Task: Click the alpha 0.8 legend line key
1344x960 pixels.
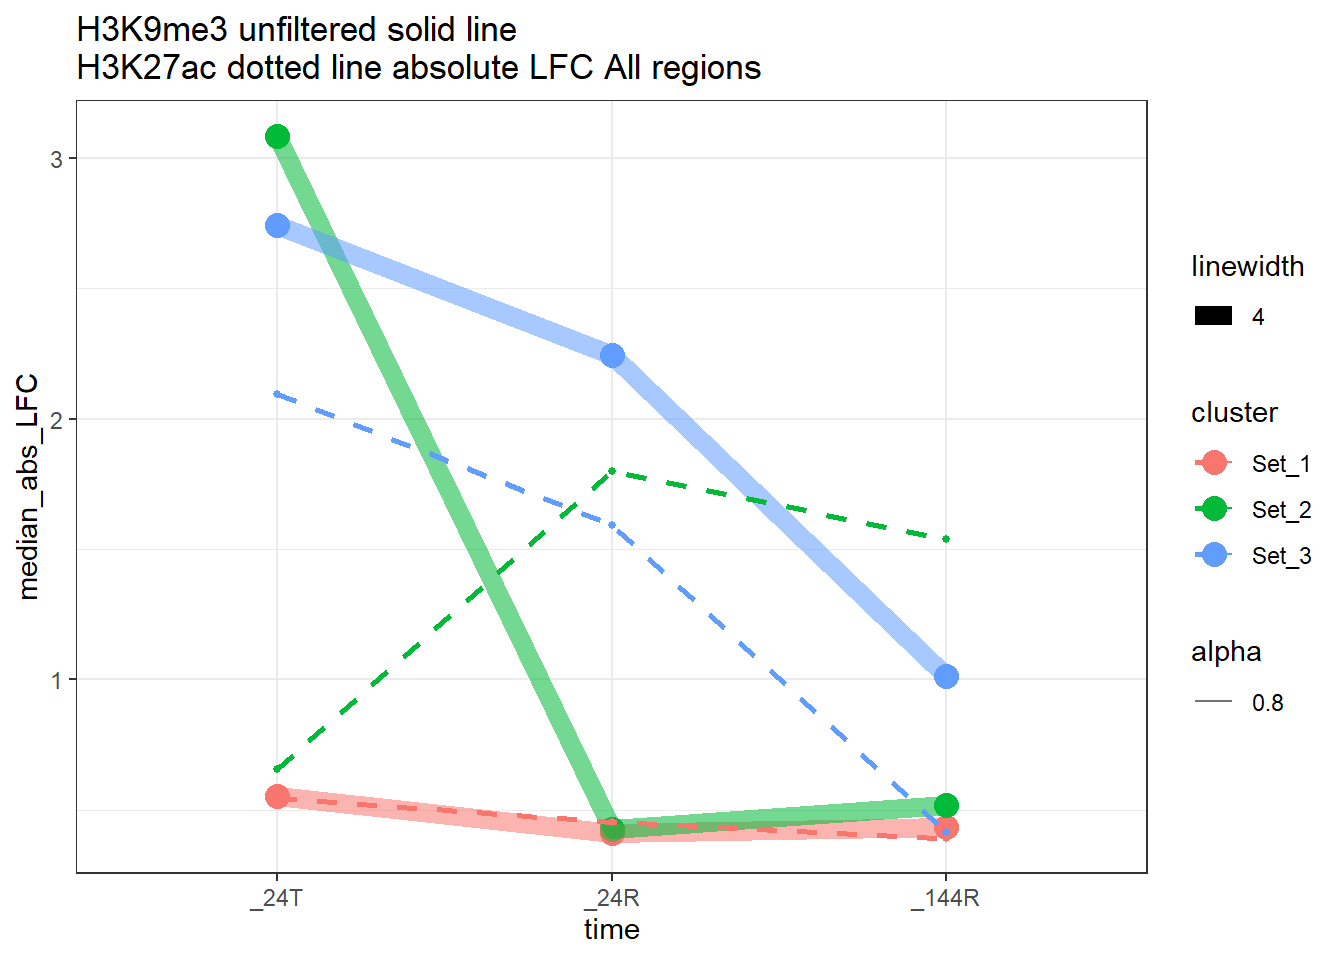Action: 1213,703
